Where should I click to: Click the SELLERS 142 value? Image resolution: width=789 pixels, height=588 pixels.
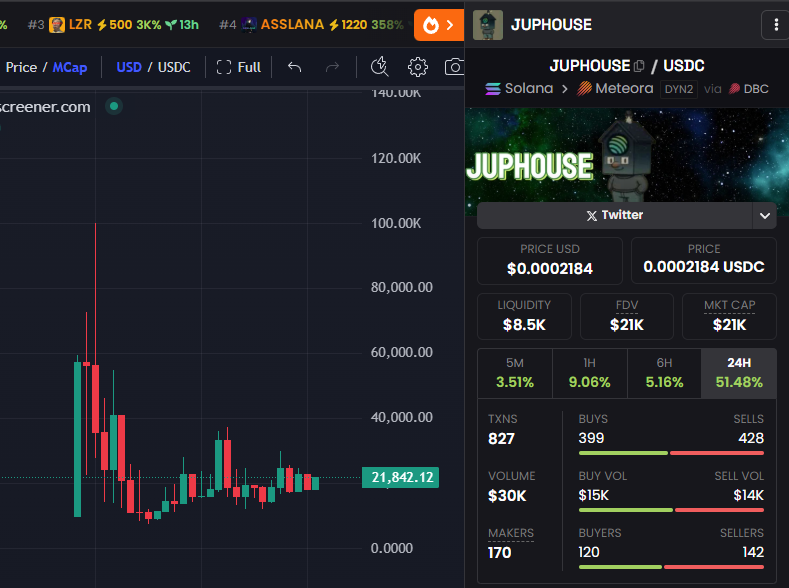point(753,552)
